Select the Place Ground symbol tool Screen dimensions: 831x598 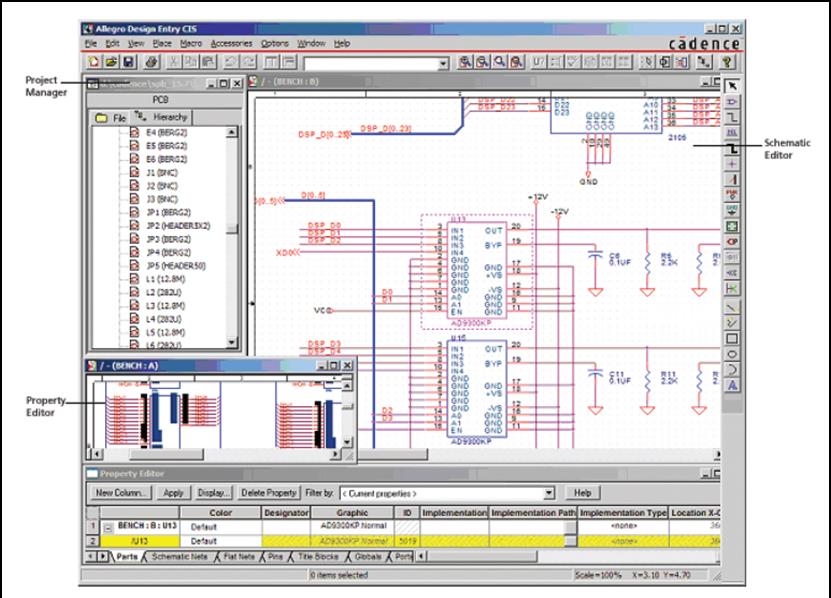point(732,210)
